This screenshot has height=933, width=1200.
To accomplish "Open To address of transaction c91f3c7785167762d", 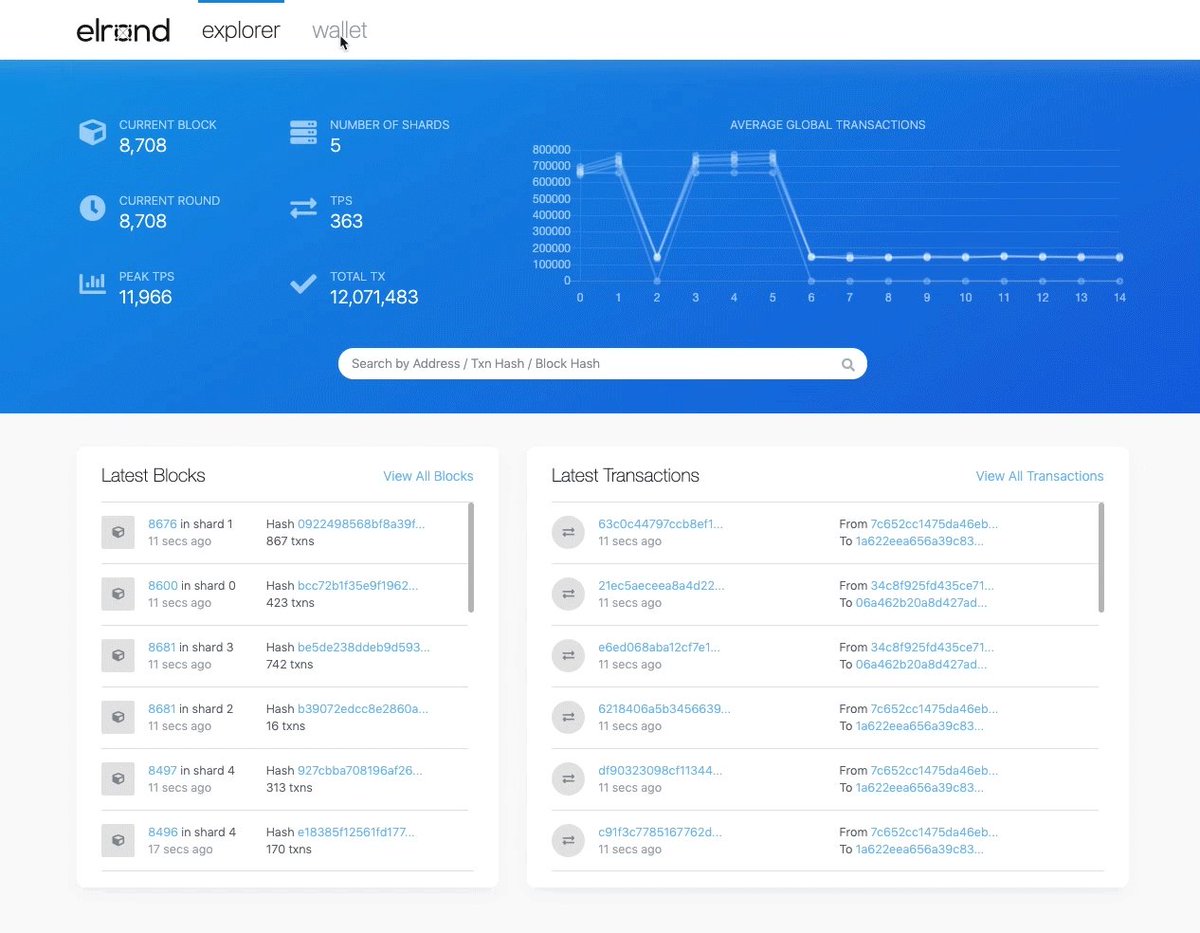I will pos(919,849).
